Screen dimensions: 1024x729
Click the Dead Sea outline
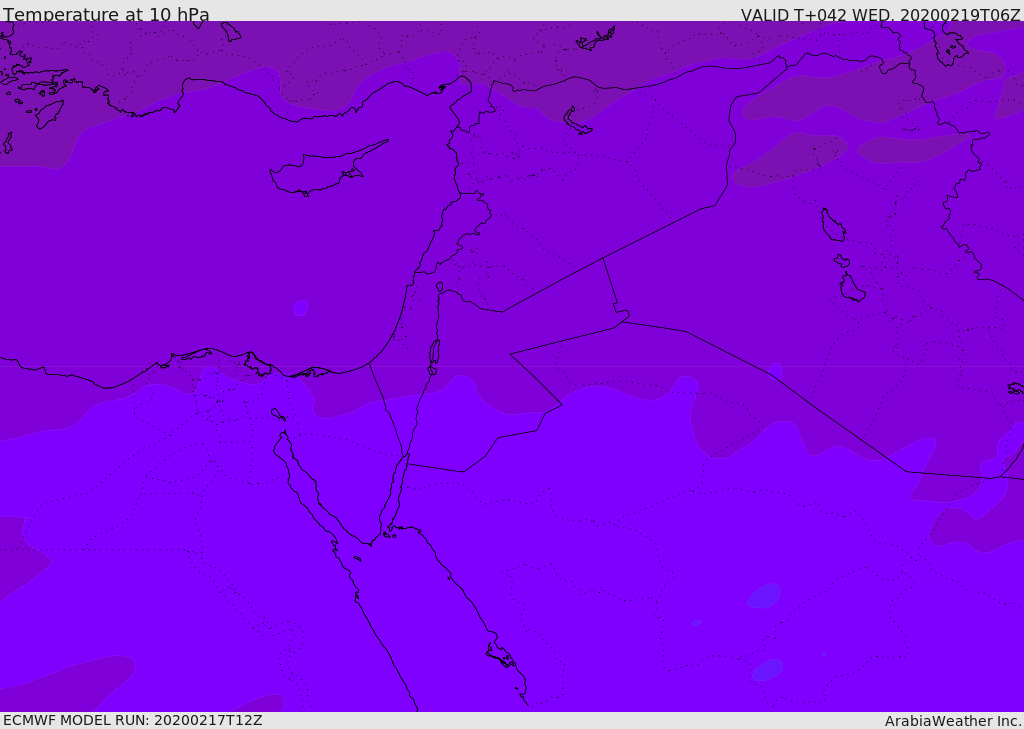(x=434, y=357)
